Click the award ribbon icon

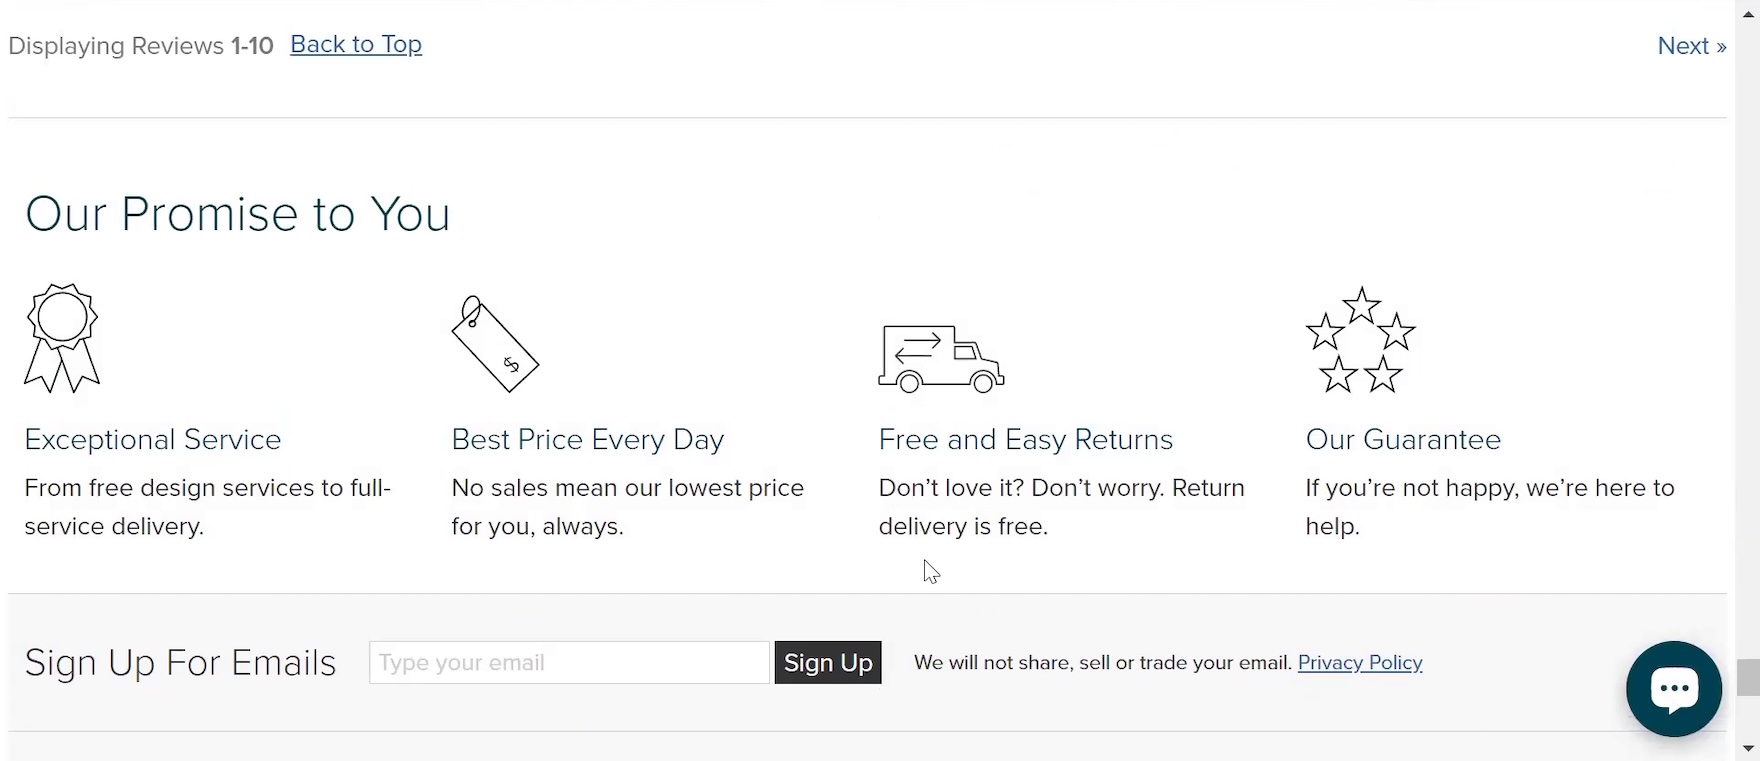click(62, 338)
